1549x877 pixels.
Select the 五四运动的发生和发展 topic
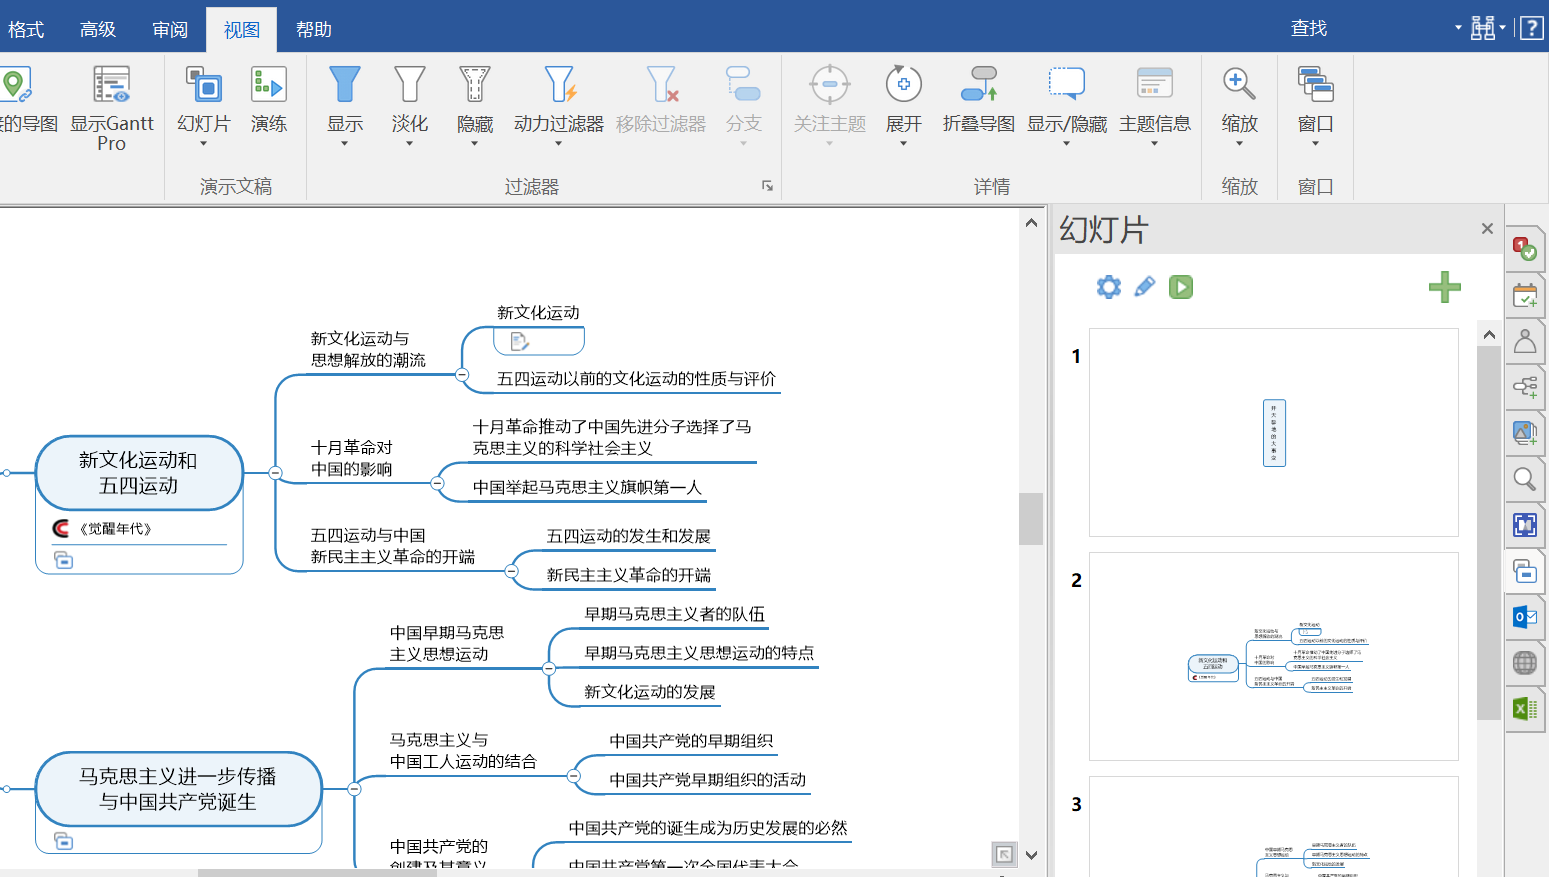pos(629,536)
